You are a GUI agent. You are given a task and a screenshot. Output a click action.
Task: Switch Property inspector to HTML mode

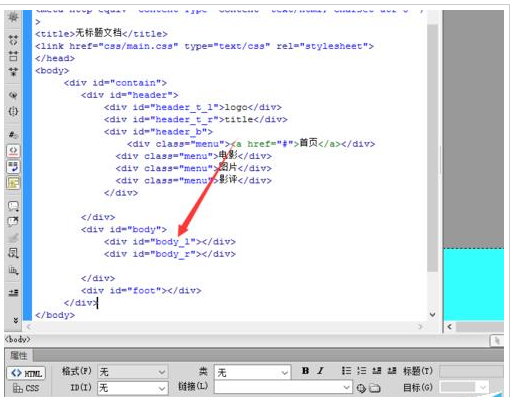click(x=26, y=373)
